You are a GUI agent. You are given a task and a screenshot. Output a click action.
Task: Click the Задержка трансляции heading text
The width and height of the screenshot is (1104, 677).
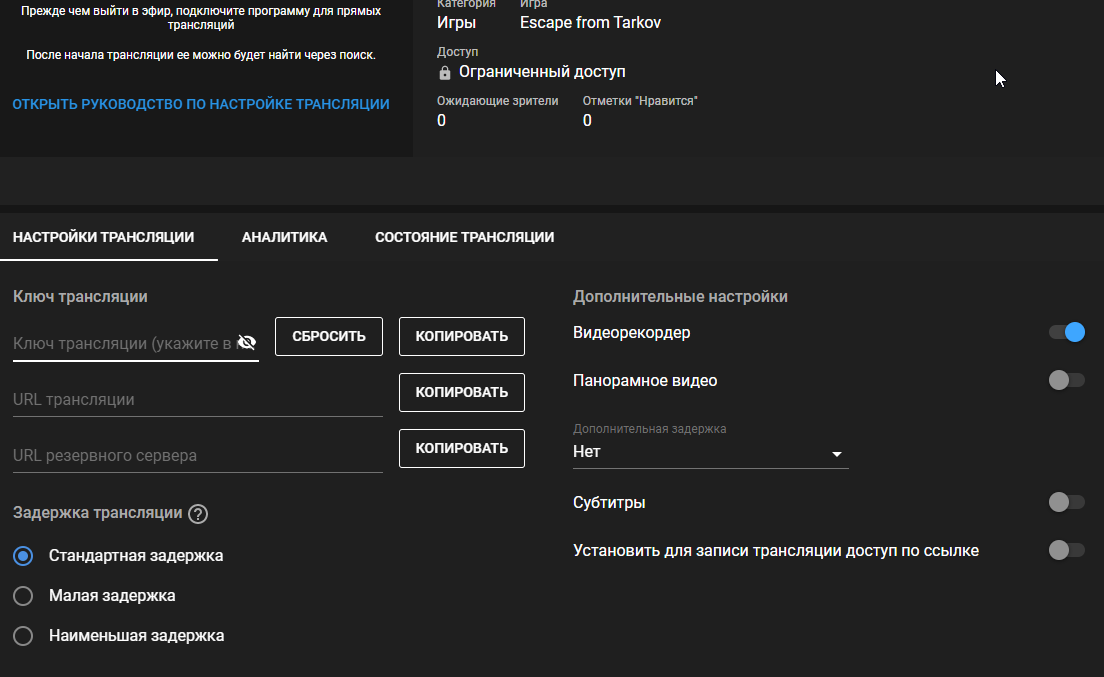[97, 513]
